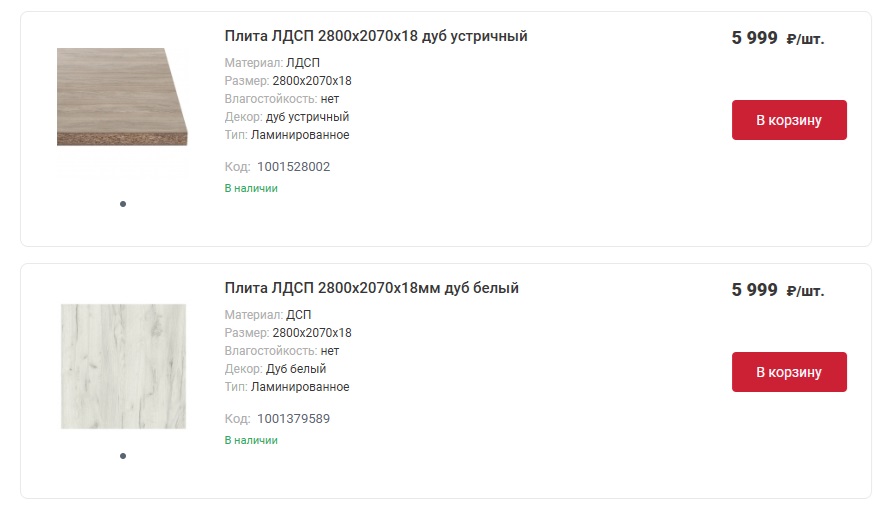
Task: Click the Материал: ДСП attribute line
Action: pos(268,314)
